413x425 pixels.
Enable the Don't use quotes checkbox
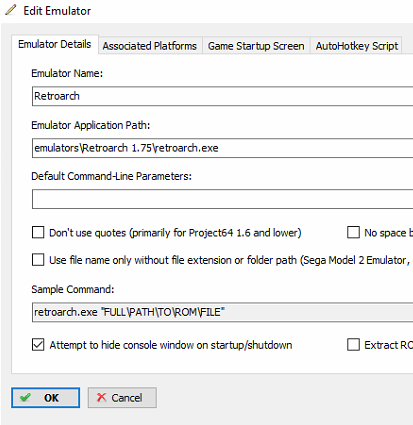(38, 232)
